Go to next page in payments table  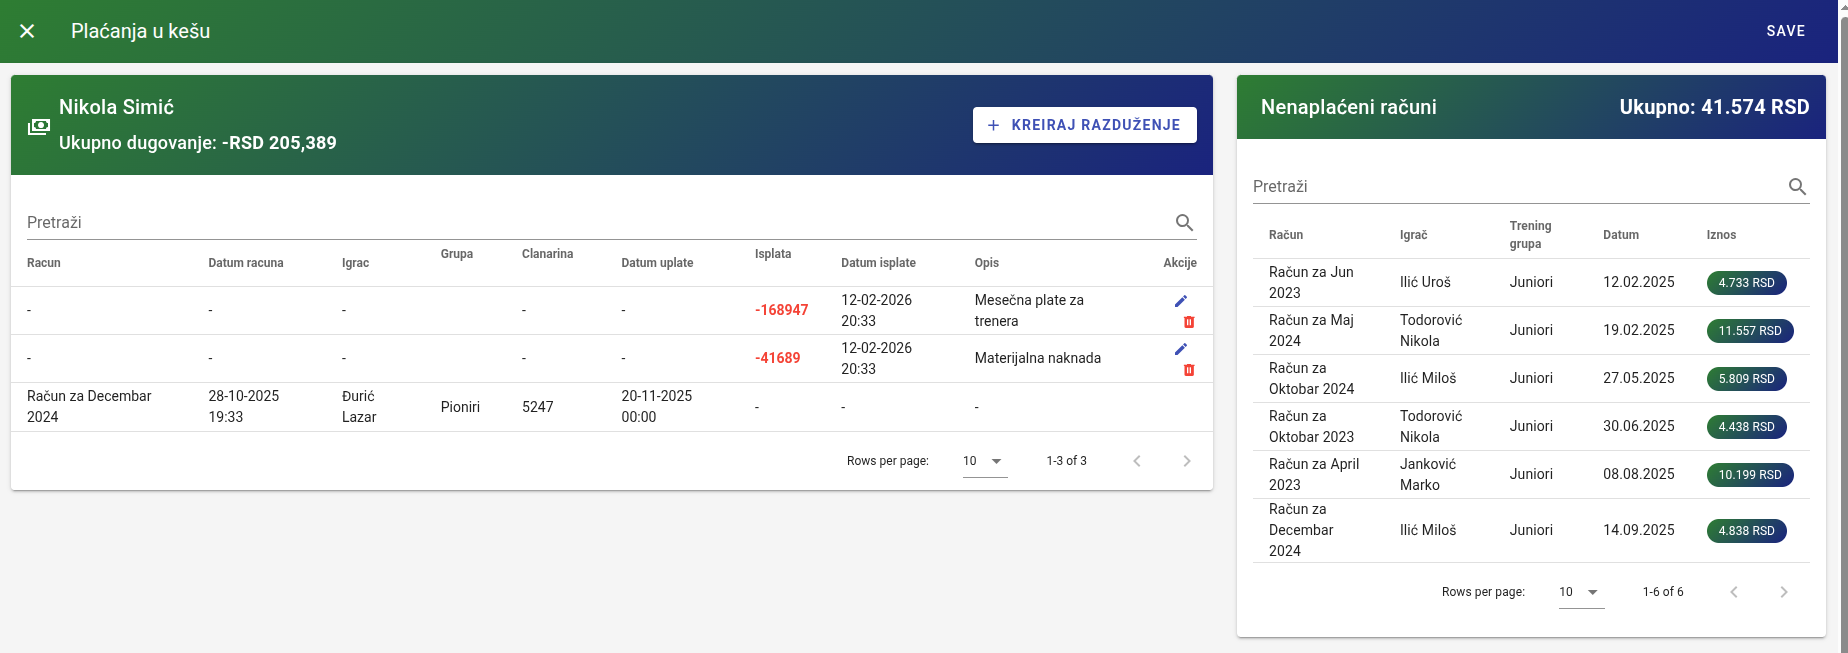1186,461
